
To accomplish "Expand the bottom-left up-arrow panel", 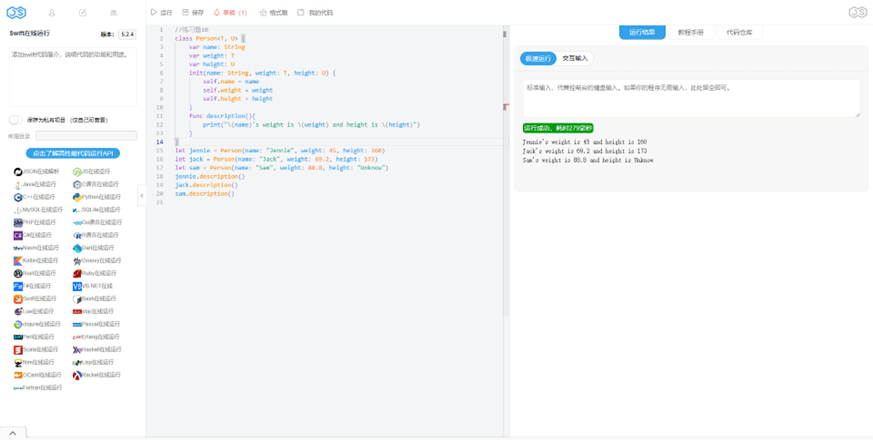I will coord(13,433).
